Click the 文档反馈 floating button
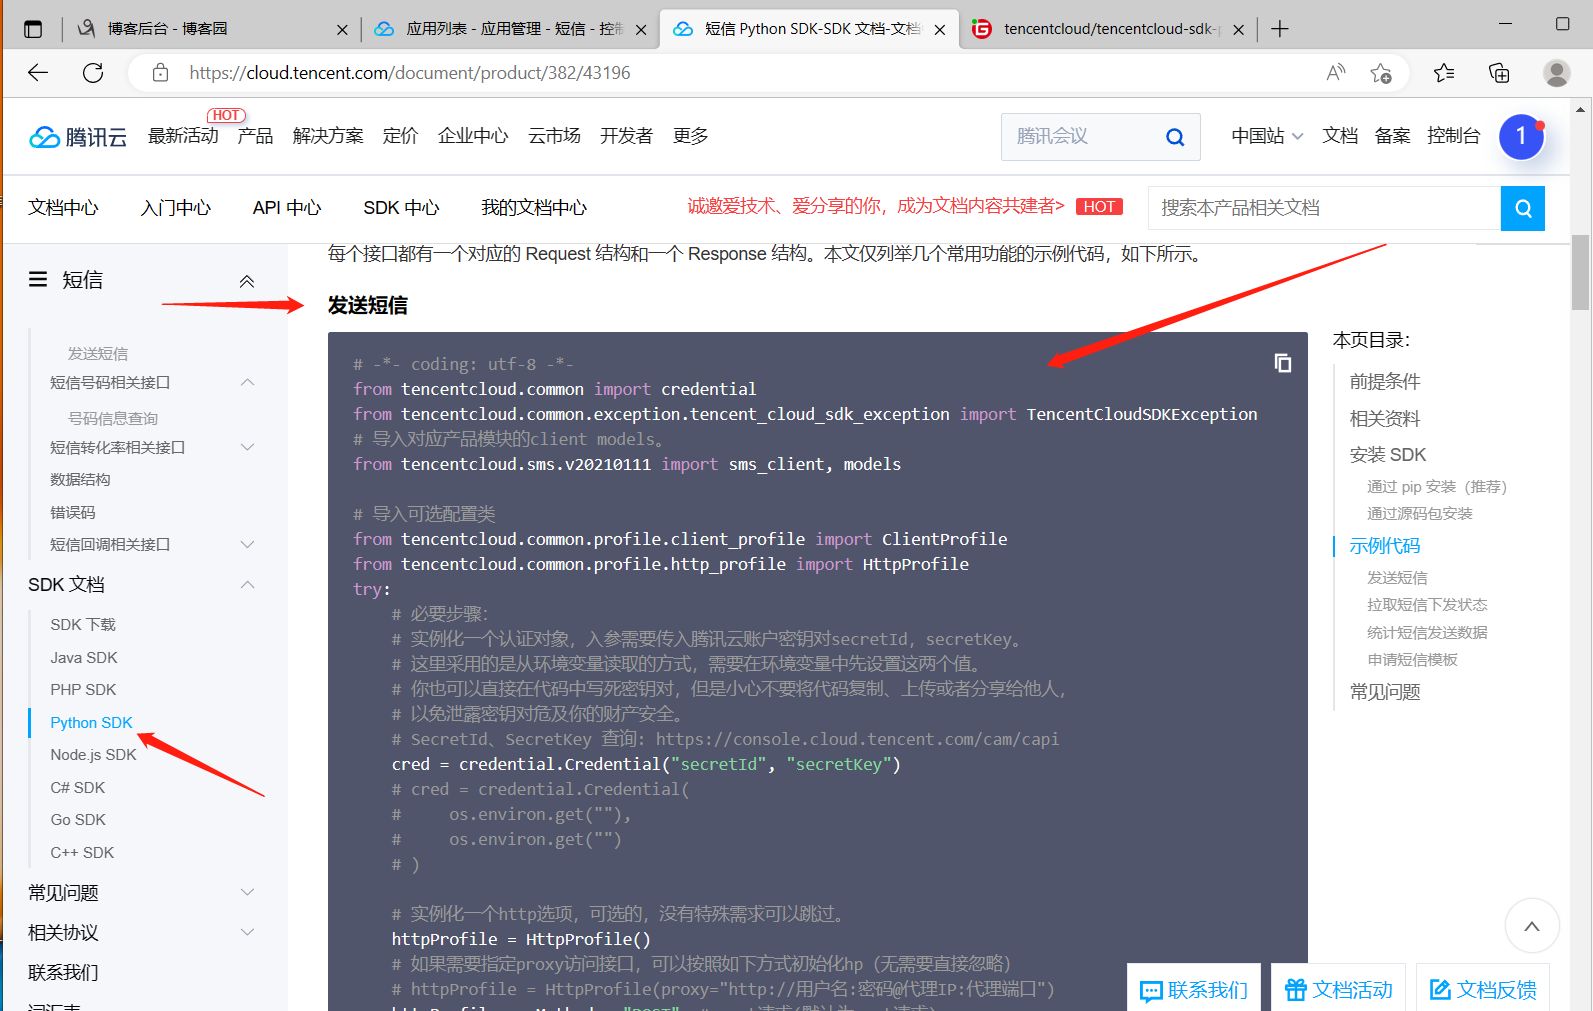 (x=1483, y=989)
